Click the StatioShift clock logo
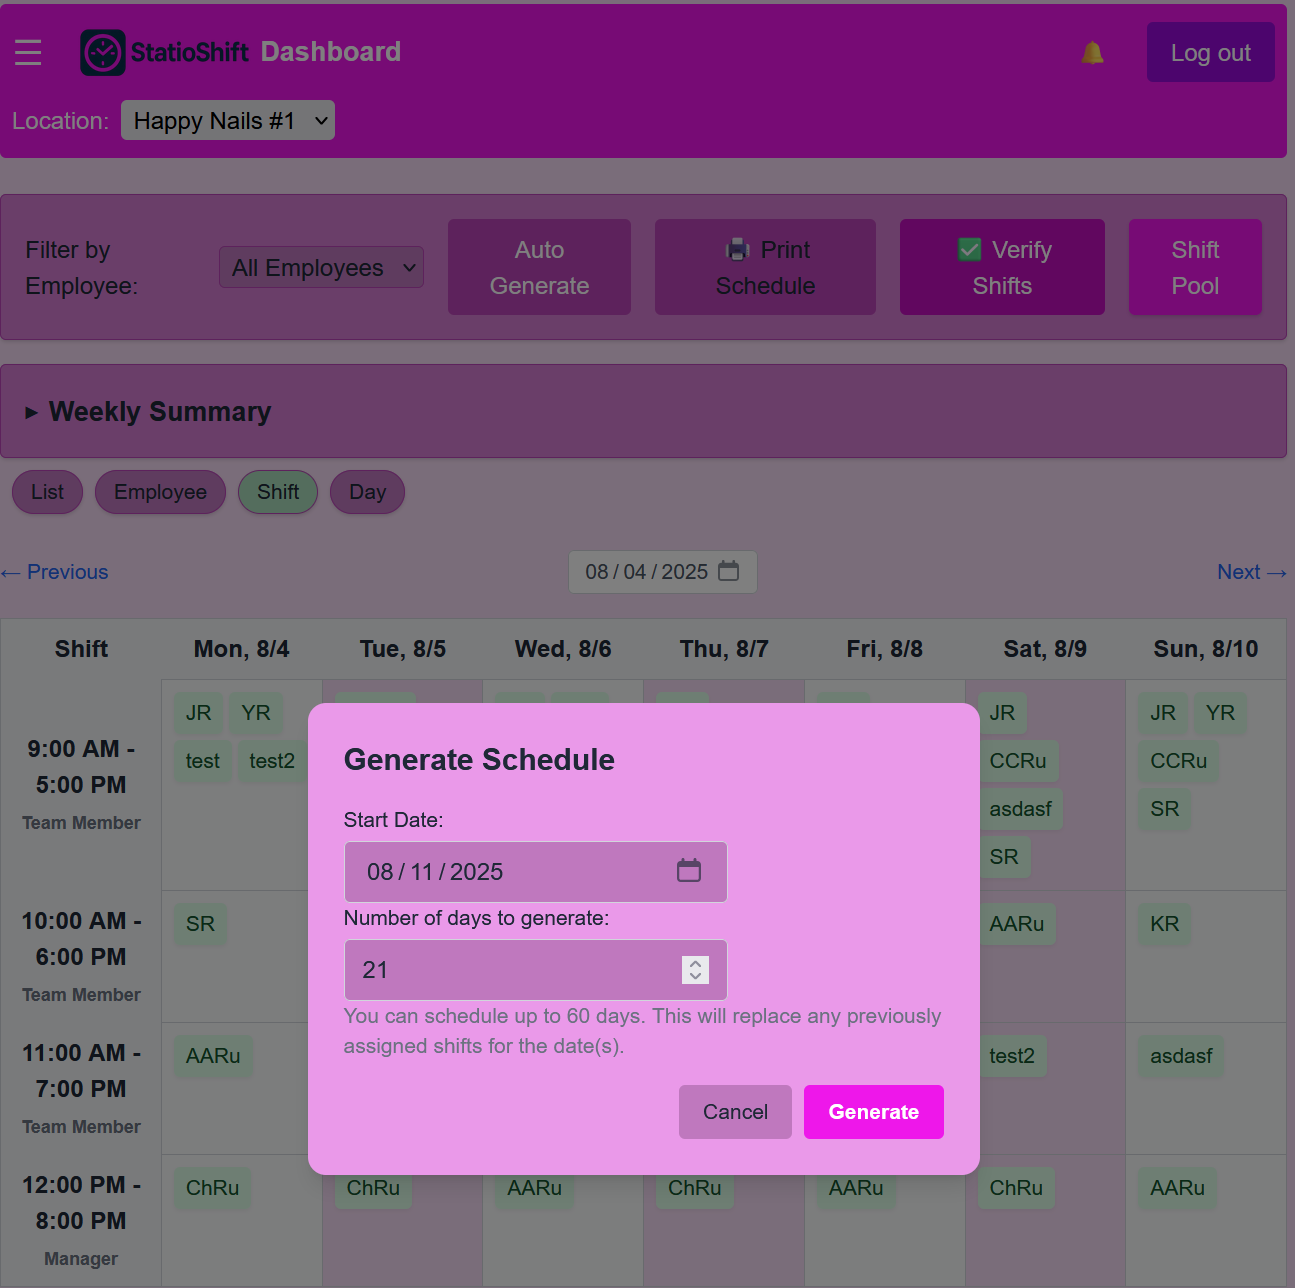Viewport: 1295px width, 1288px height. (103, 52)
